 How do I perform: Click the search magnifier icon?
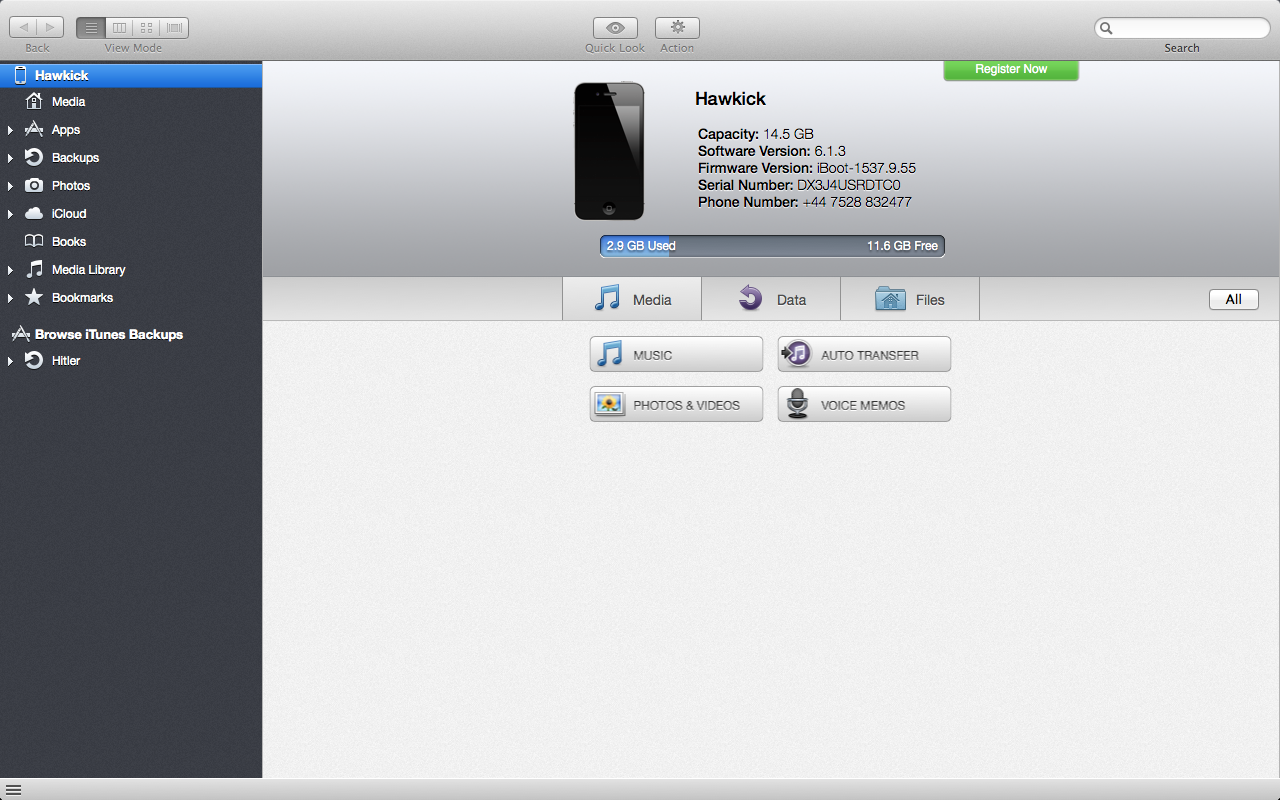coord(1106,28)
